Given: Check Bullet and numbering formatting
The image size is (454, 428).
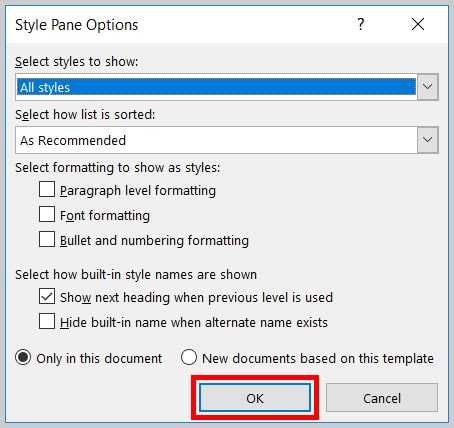Looking at the screenshot, I should click(47, 239).
